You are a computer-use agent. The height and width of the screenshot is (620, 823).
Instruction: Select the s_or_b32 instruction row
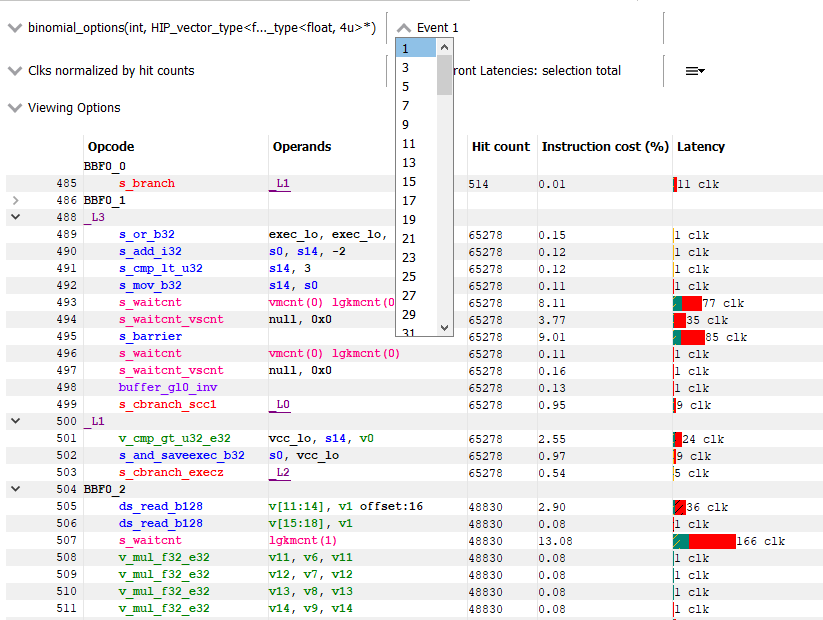[146, 235]
